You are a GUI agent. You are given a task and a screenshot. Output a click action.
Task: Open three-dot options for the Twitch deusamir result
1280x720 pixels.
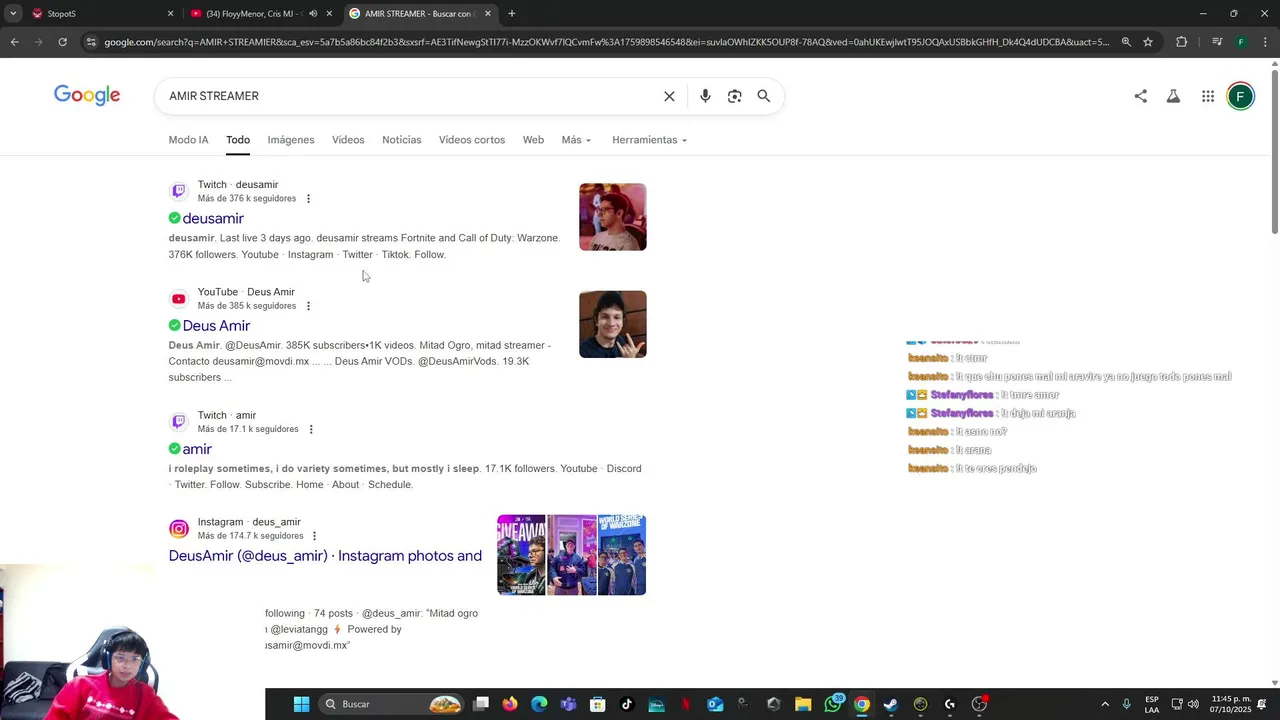point(308,198)
